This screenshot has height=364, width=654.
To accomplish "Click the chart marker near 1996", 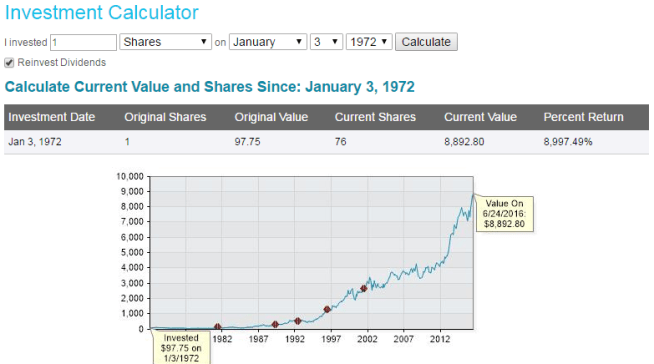I will (327, 309).
